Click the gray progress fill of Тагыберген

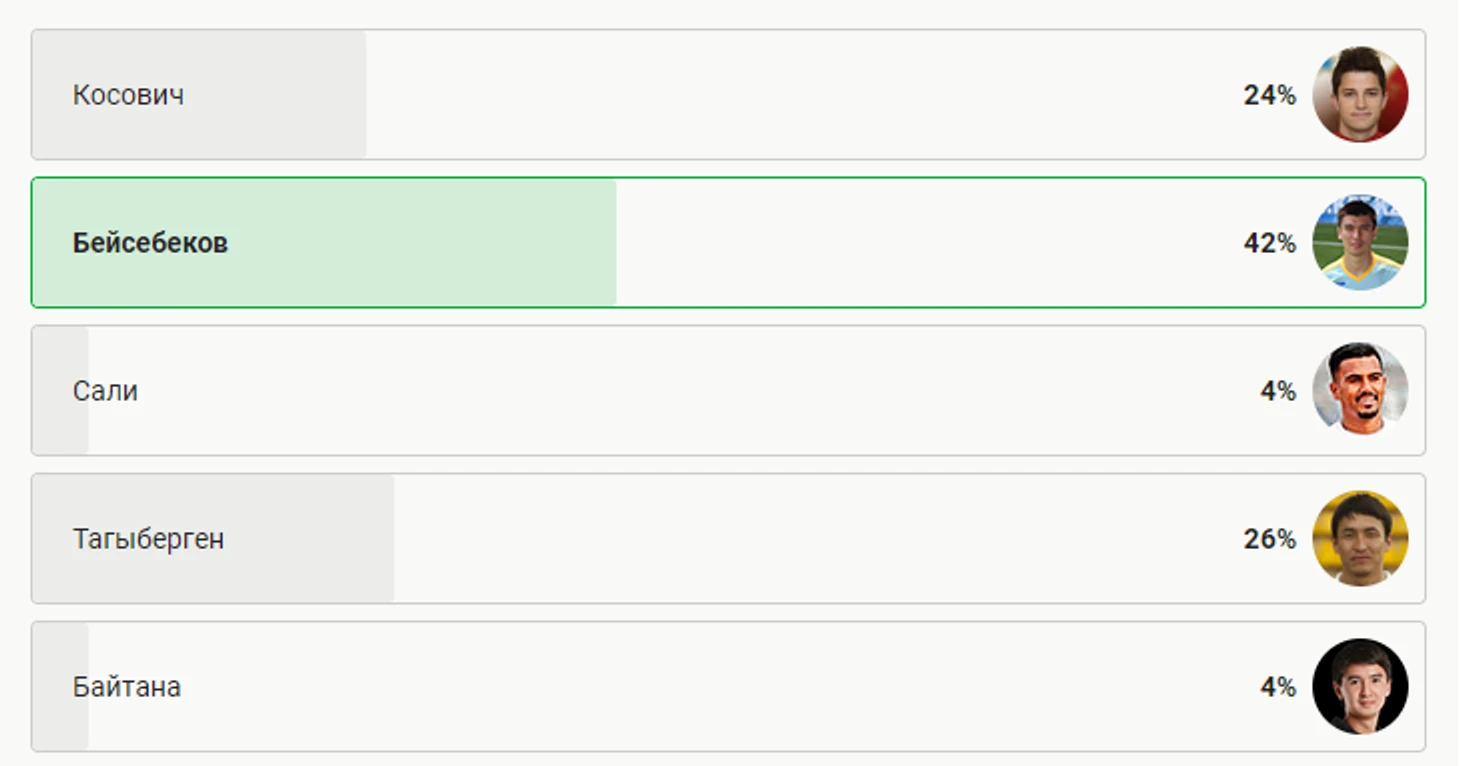click(x=213, y=538)
